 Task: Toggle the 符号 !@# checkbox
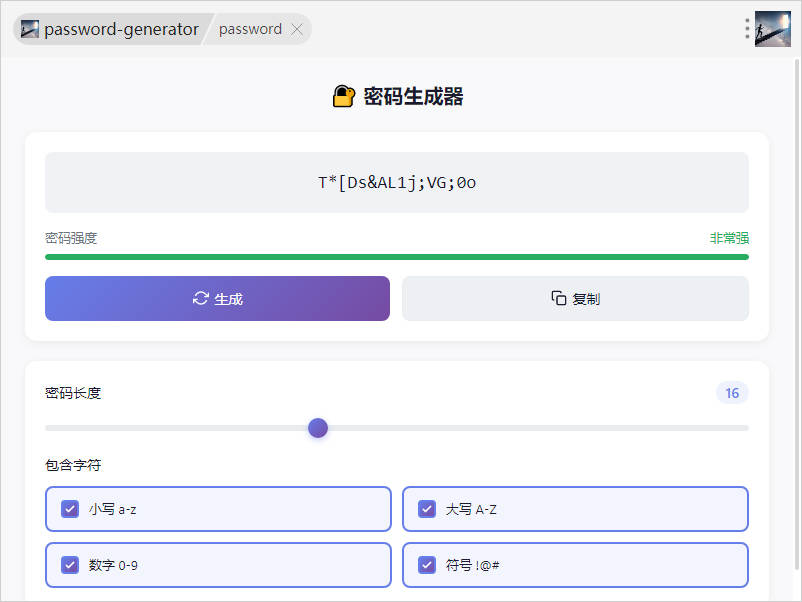pyautogui.click(x=427, y=565)
